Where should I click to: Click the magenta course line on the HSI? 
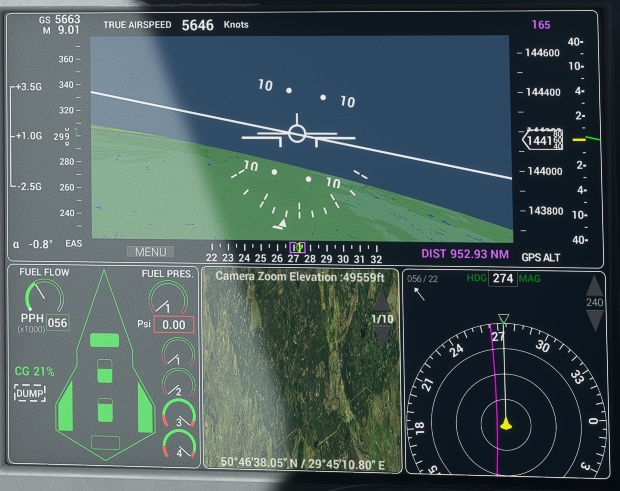(494, 399)
